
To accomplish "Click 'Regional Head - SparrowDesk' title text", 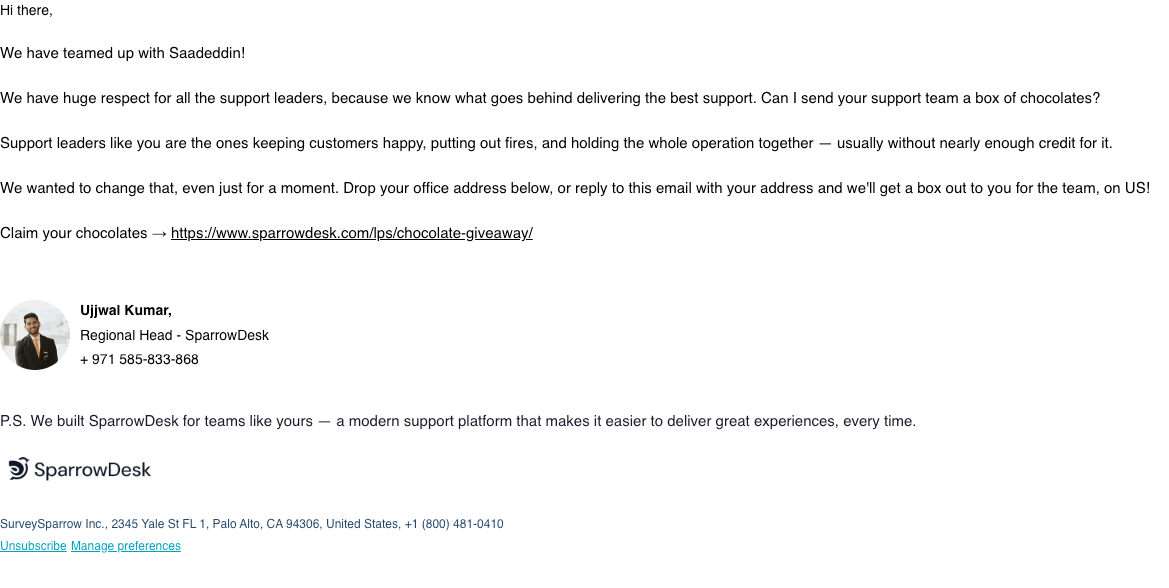I will (x=174, y=335).
